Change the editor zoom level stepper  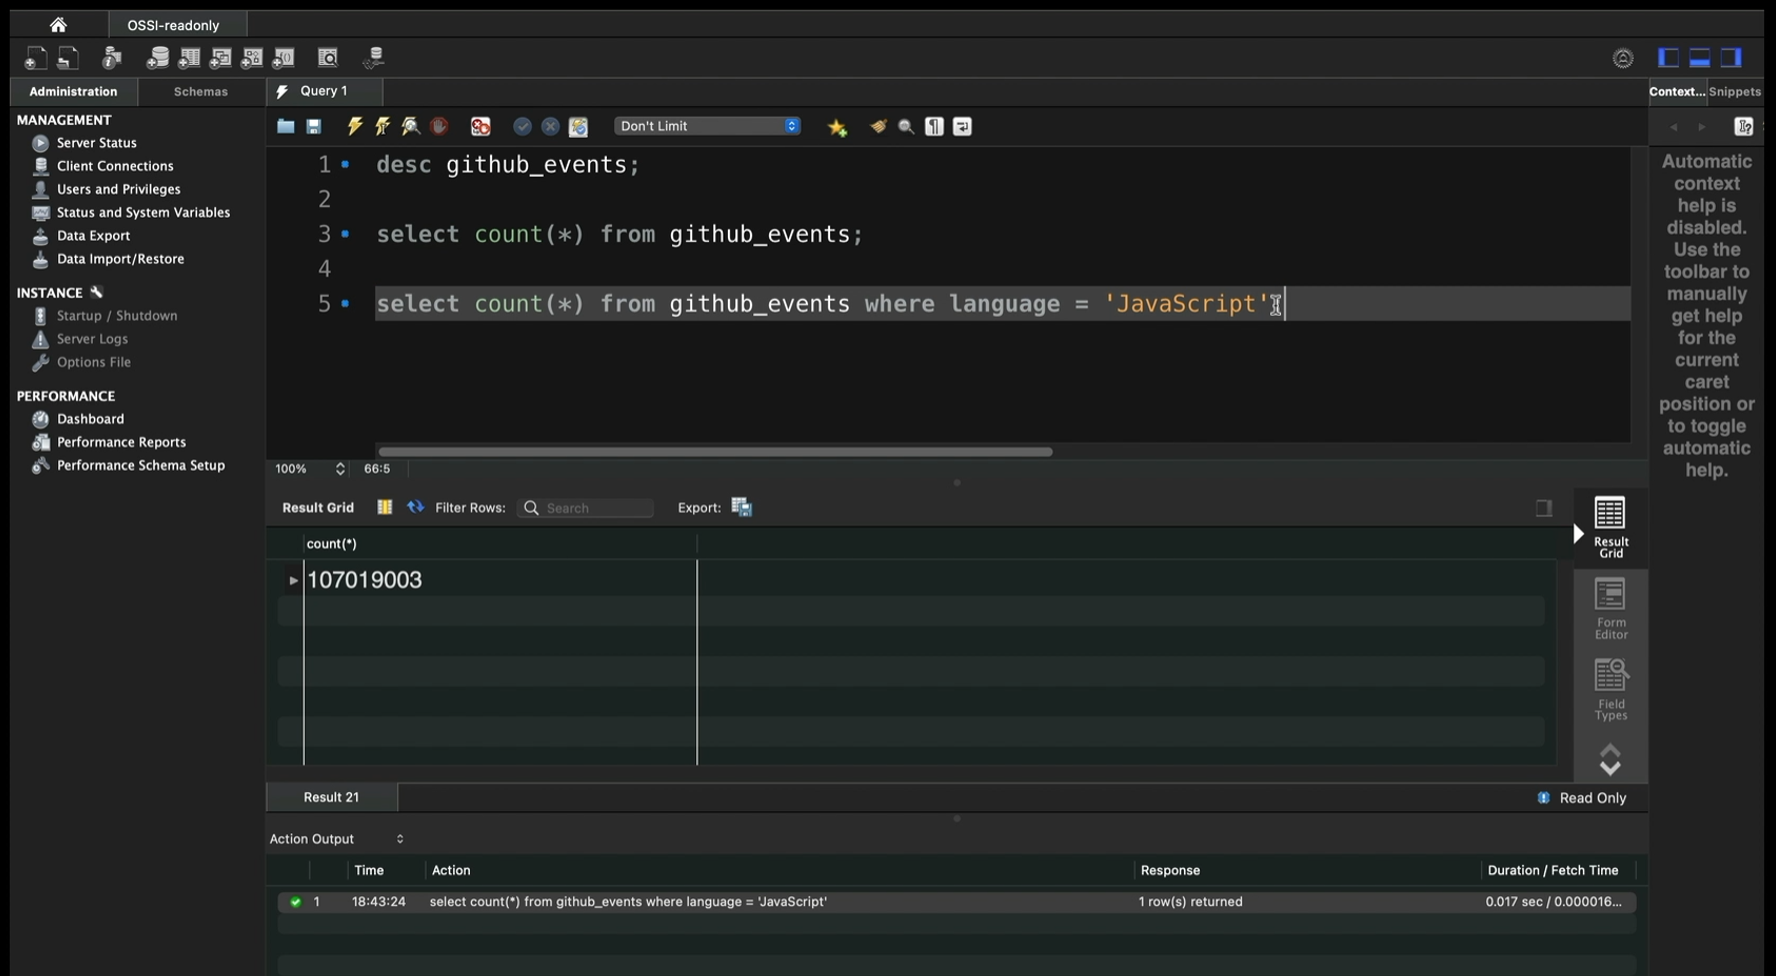pyautogui.click(x=340, y=469)
